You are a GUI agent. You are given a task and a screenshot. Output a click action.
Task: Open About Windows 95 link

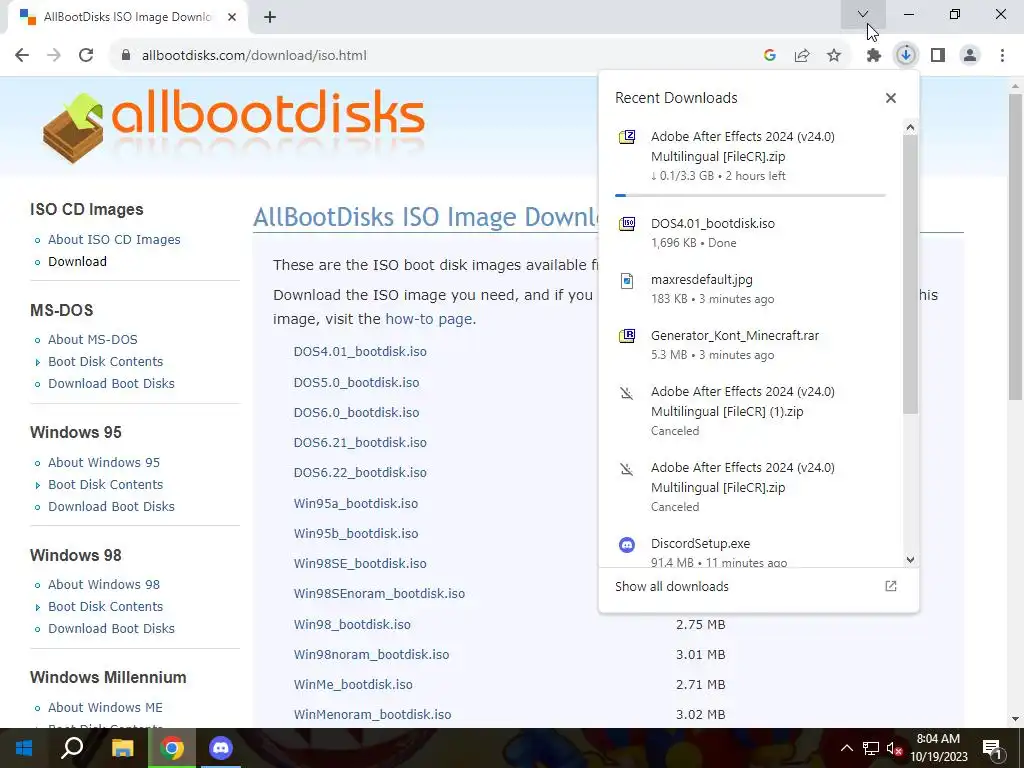pos(104,462)
